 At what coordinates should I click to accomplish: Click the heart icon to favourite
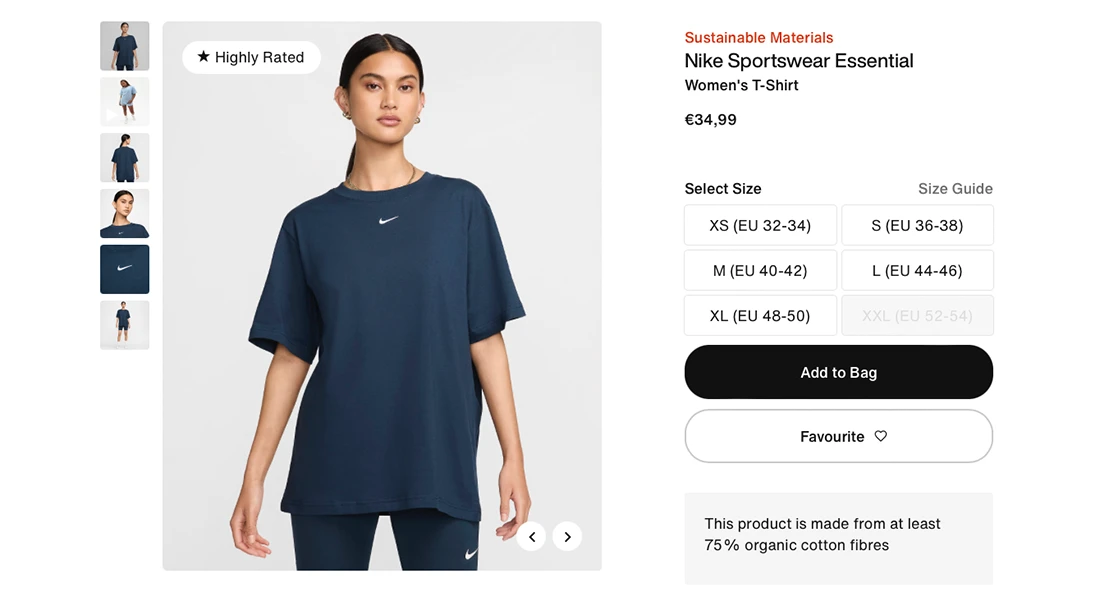(x=881, y=436)
